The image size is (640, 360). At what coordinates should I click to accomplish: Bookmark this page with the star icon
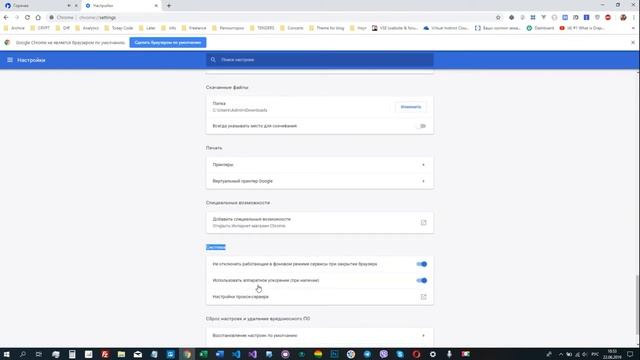498,18
